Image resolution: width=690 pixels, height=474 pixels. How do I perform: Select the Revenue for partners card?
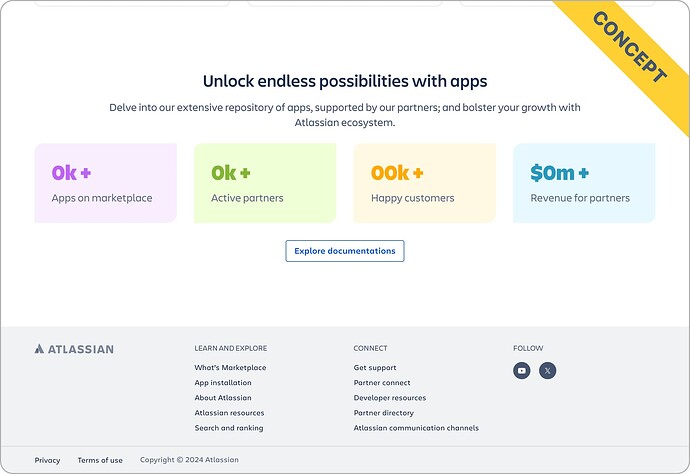(x=584, y=183)
